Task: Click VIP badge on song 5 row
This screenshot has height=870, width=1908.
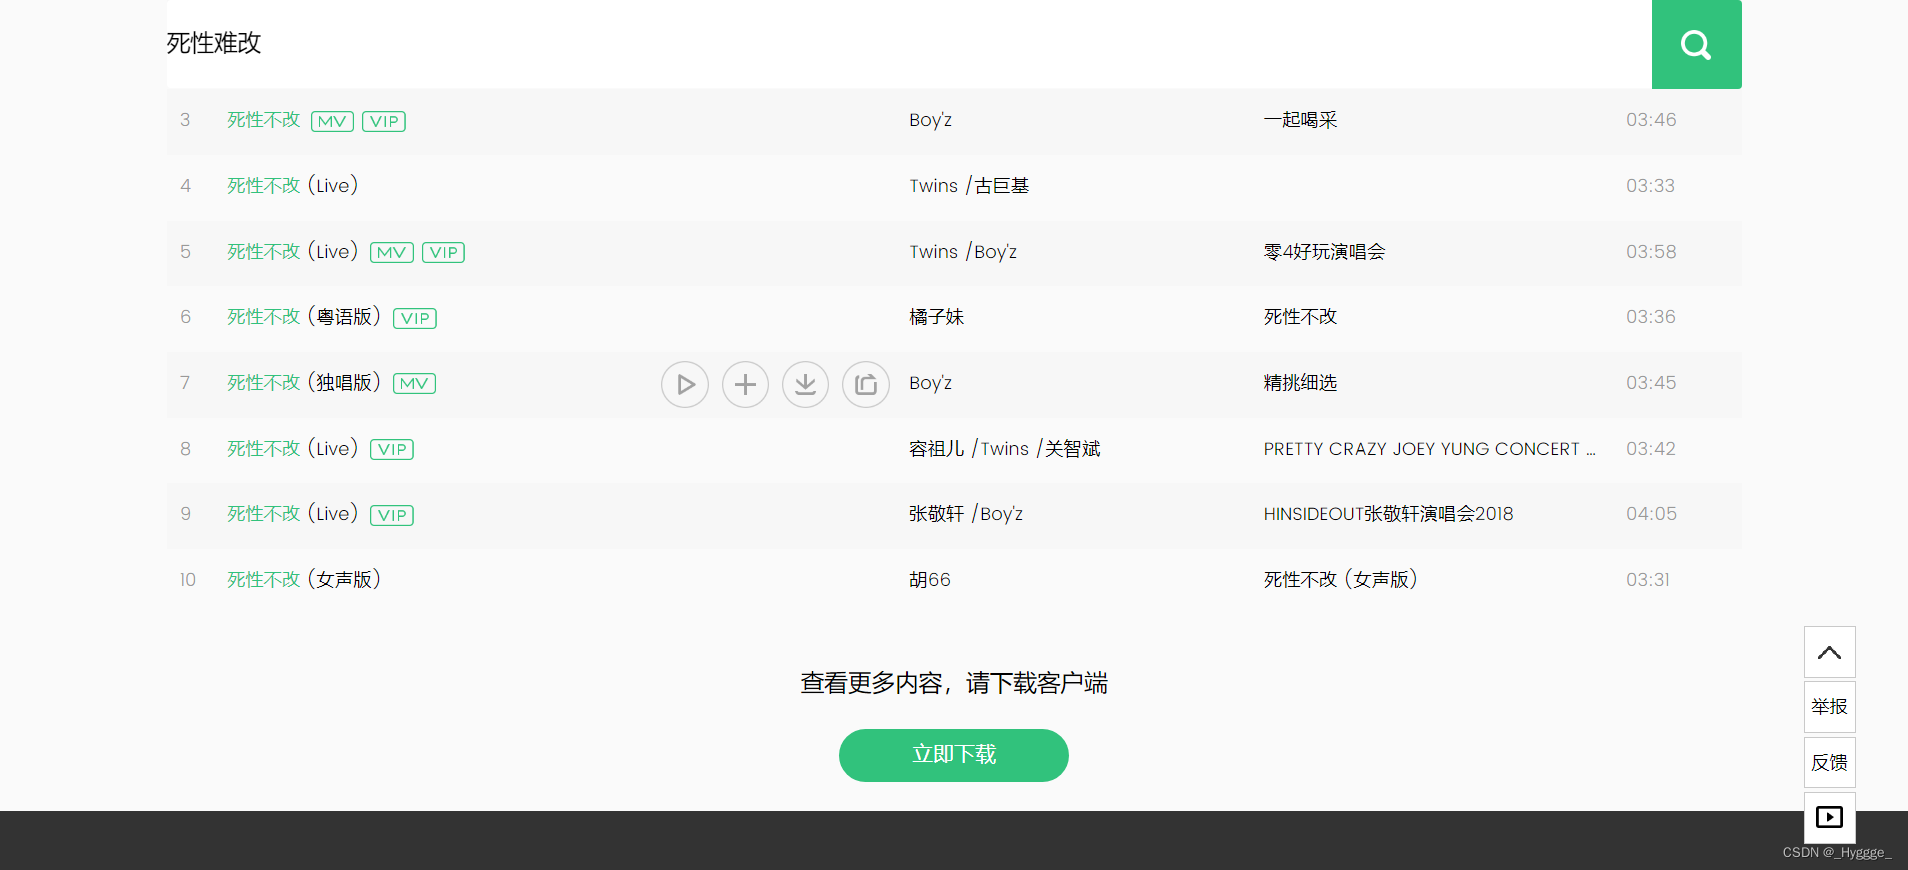Action: (x=444, y=252)
